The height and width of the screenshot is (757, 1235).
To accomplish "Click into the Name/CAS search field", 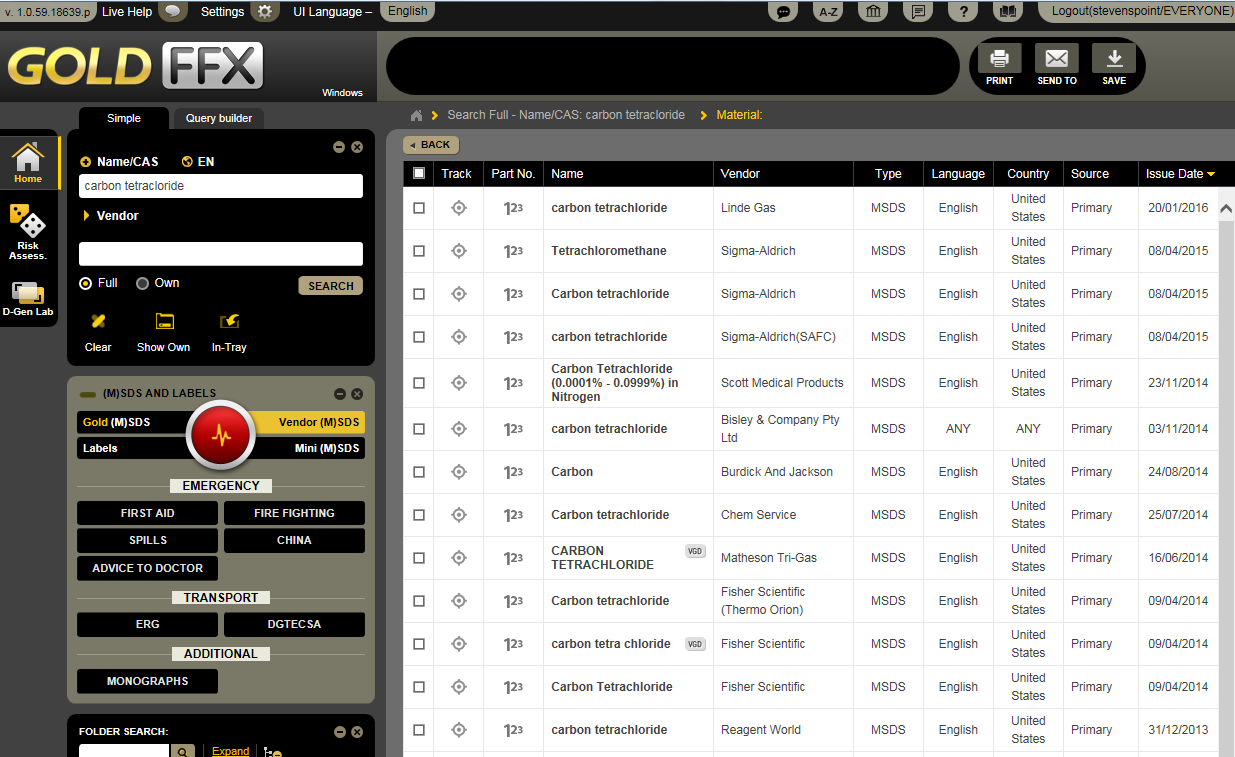I will pyautogui.click(x=220, y=186).
